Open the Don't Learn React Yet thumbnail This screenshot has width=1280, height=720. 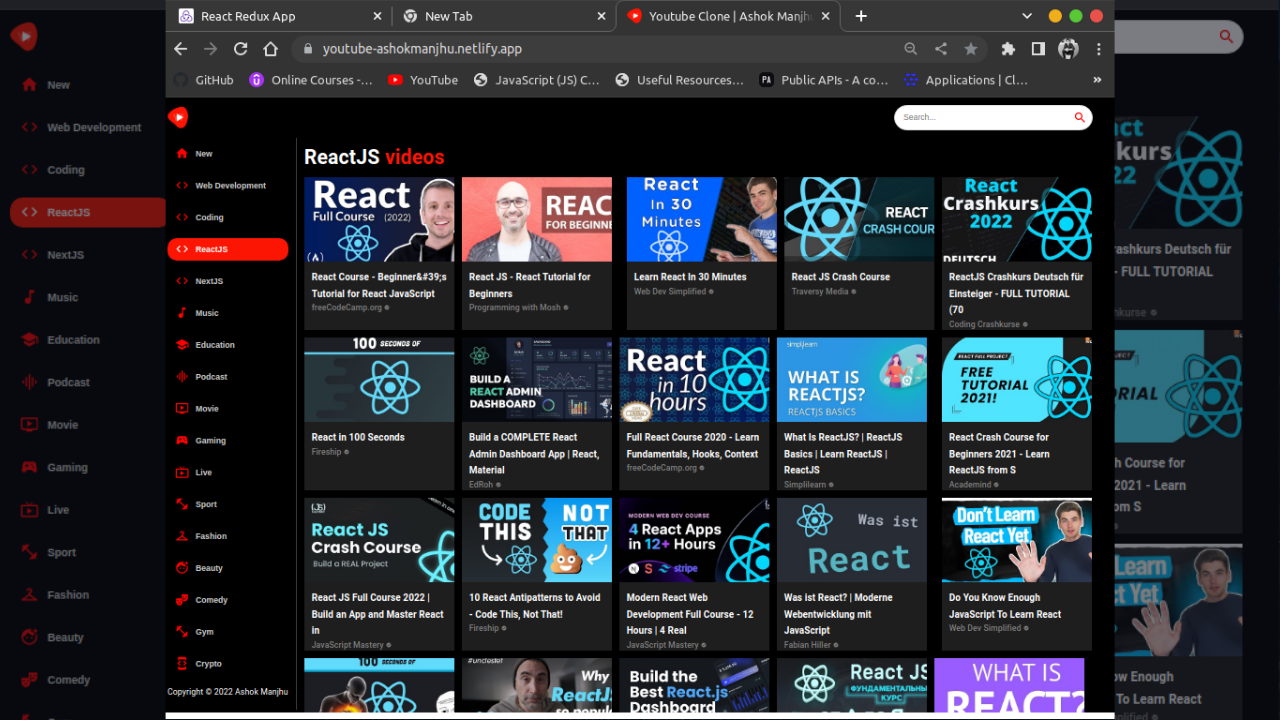[1017, 540]
